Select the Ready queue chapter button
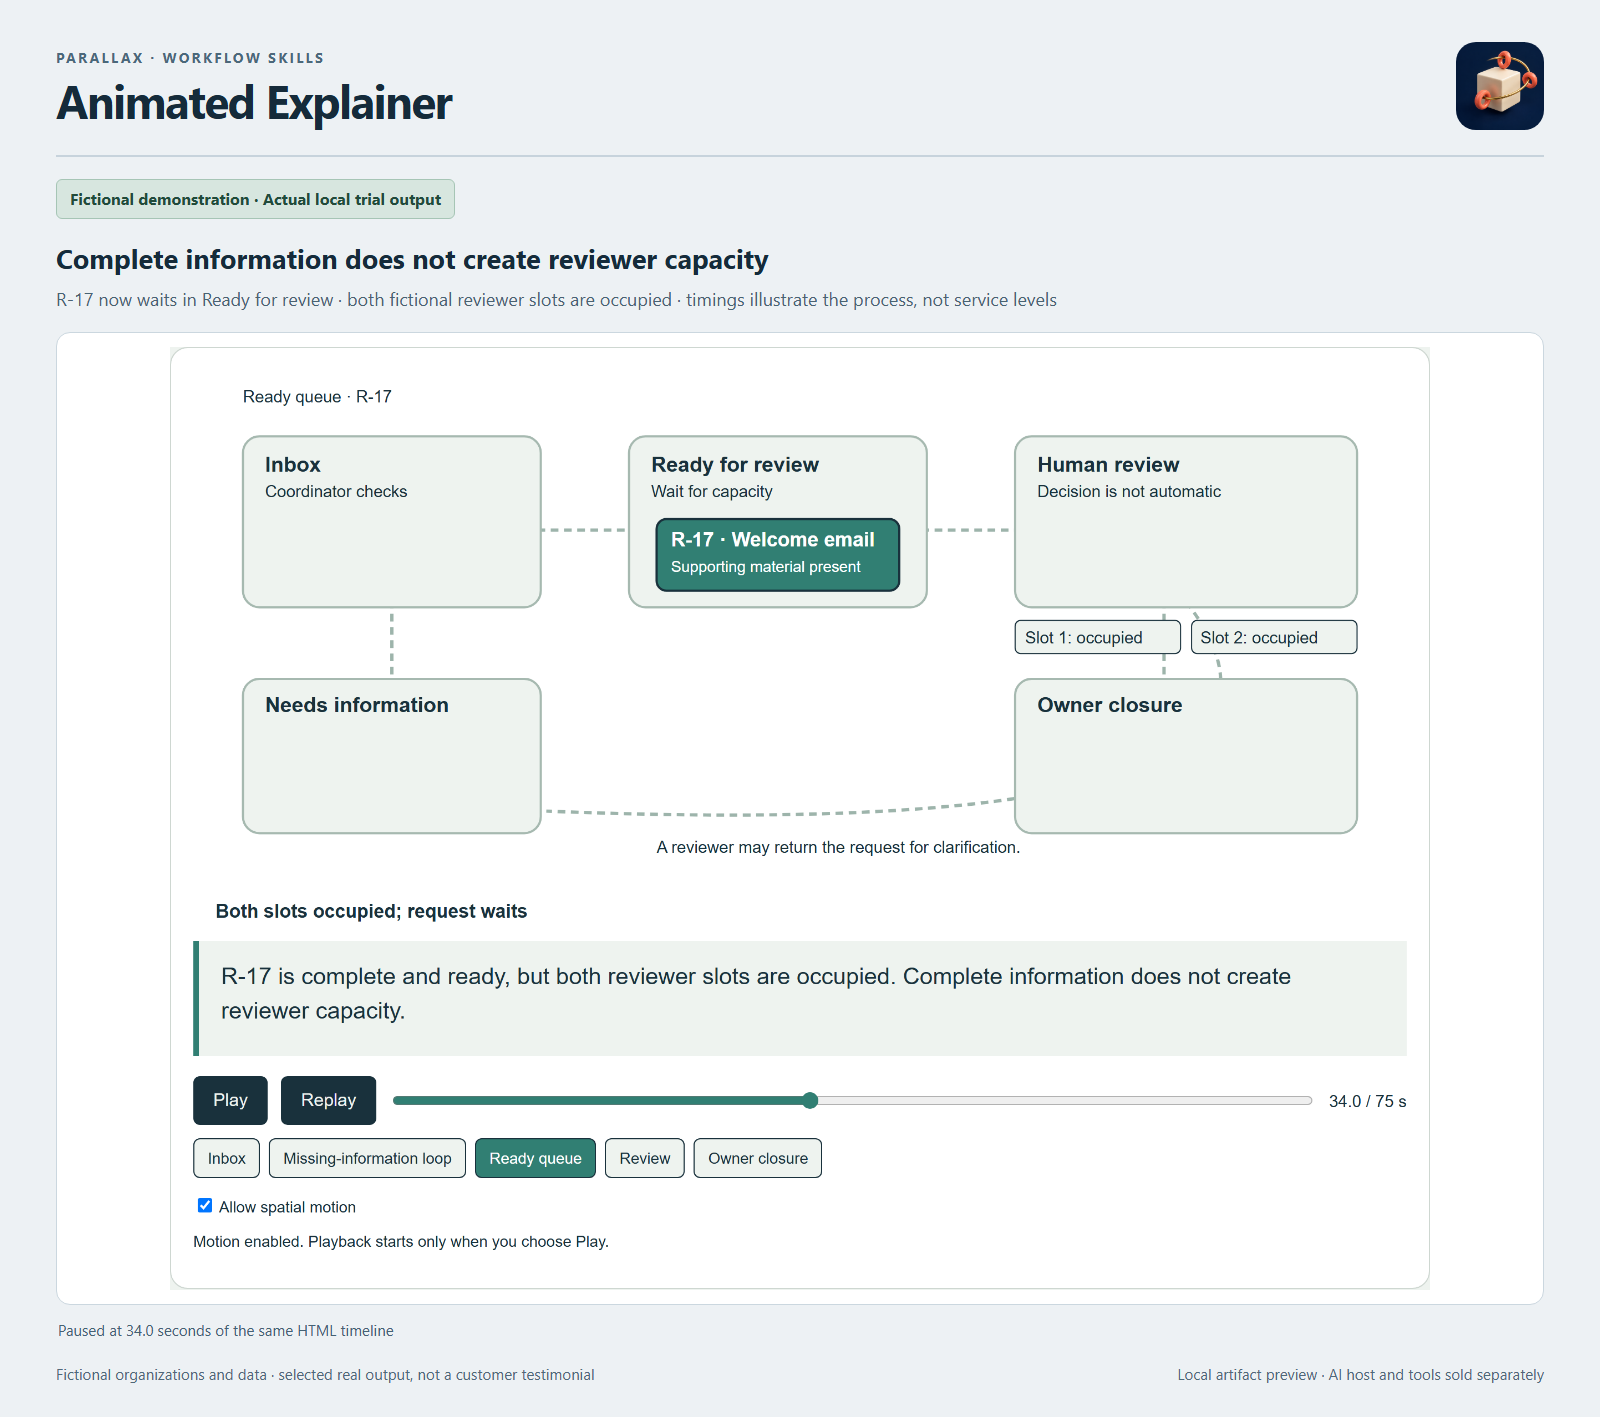Image resolution: width=1600 pixels, height=1417 pixels. (x=535, y=1158)
